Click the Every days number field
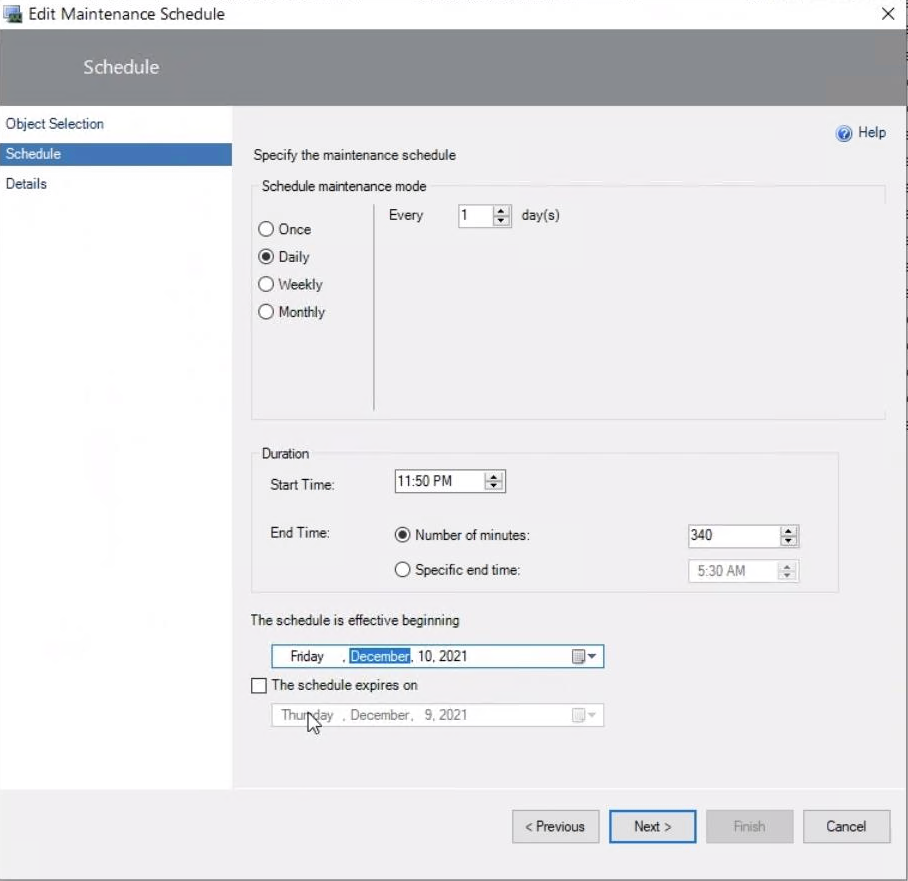Screen dimensions: 908x881 (475, 216)
